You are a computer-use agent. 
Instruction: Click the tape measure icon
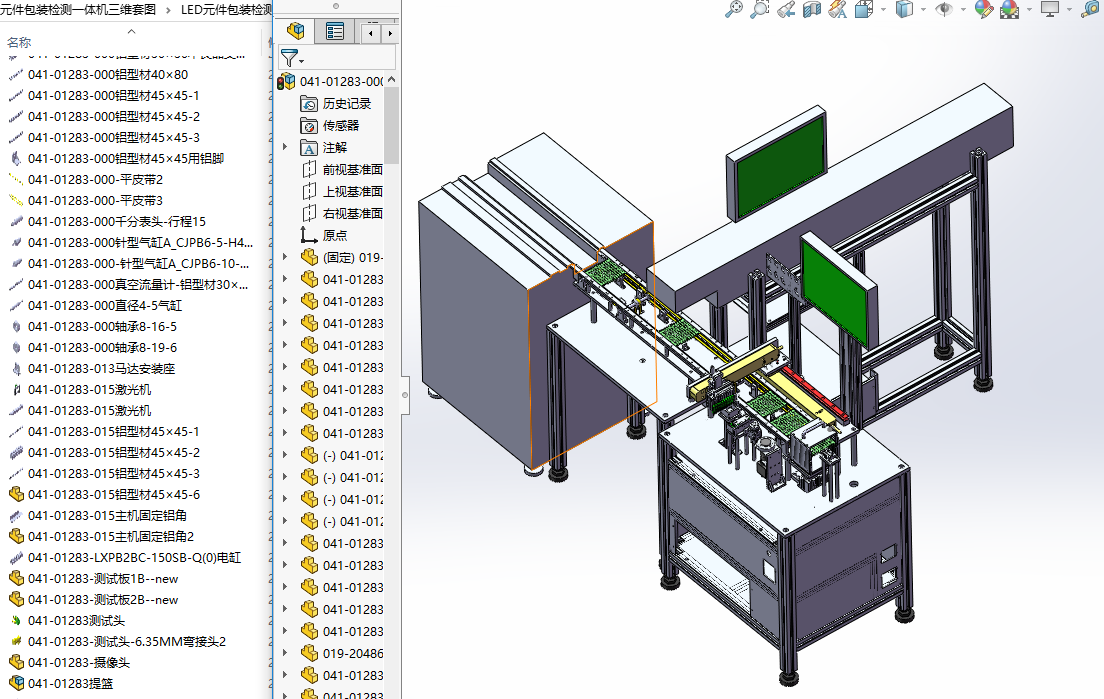(x=1090, y=9)
